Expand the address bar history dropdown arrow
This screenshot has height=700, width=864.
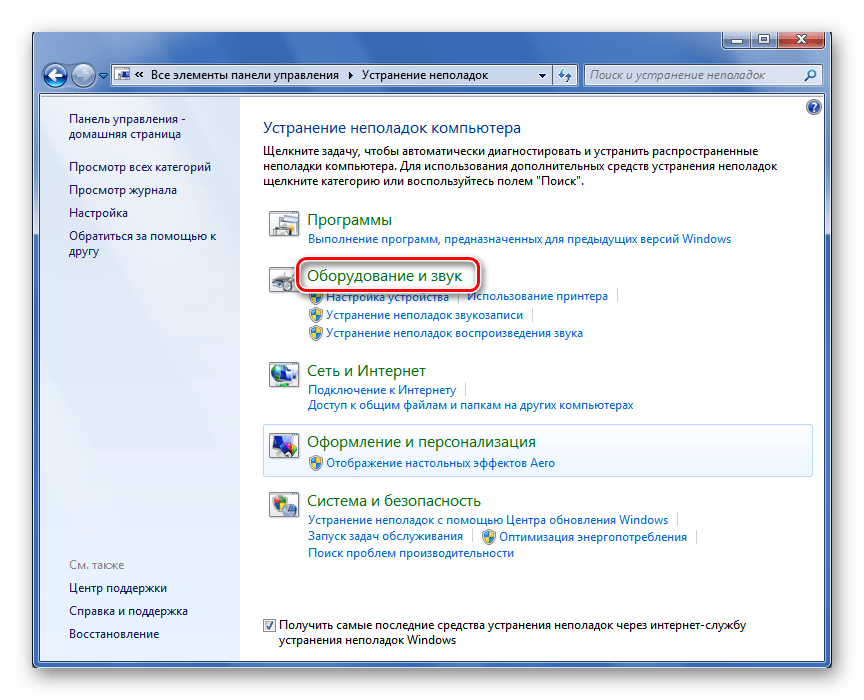point(543,75)
